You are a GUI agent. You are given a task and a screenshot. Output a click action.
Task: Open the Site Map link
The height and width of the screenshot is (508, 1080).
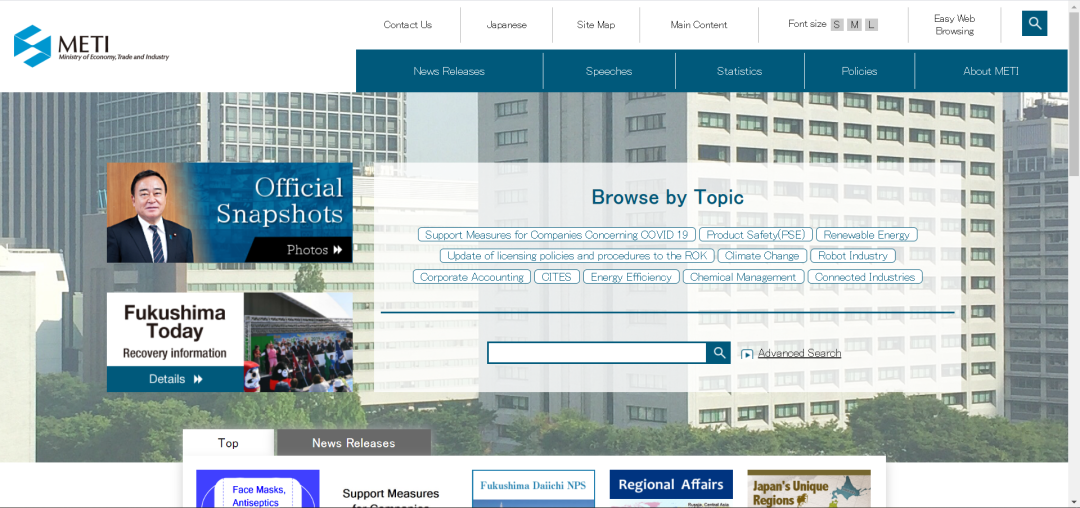pos(596,25)
